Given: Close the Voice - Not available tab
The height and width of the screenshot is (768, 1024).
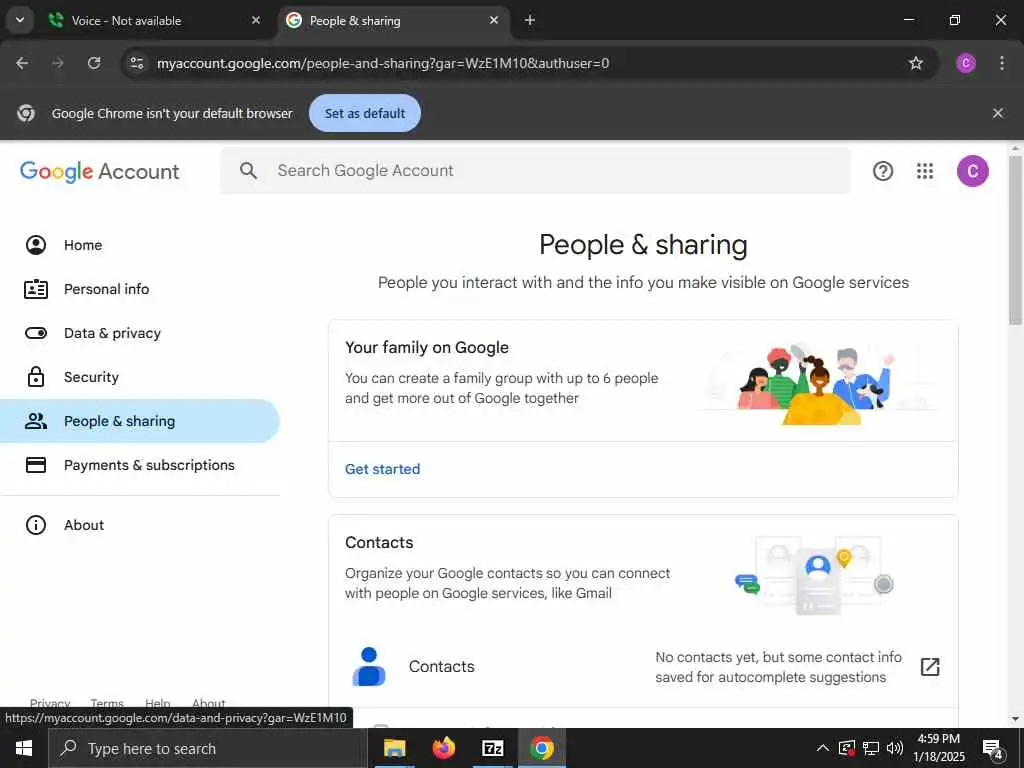Looking at the screenshot, I should (256, 20).
